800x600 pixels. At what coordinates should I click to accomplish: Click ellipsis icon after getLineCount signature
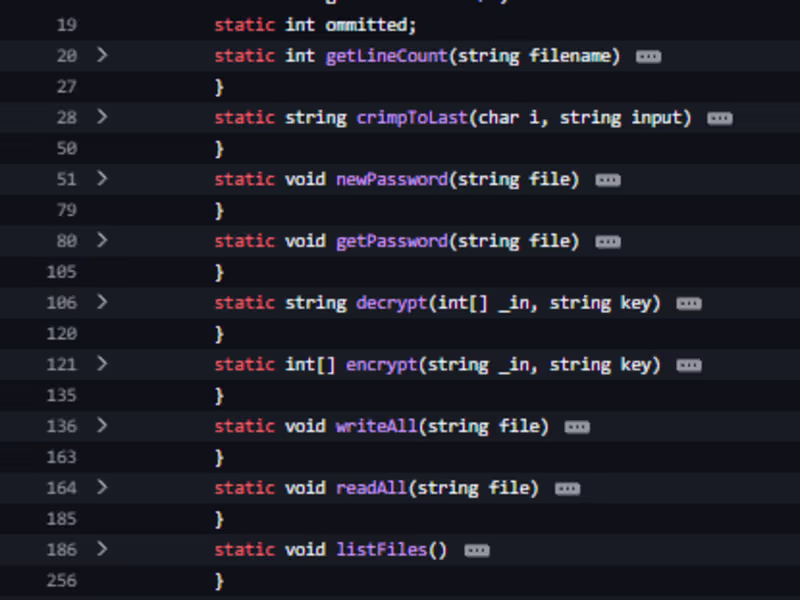point(648,56)
